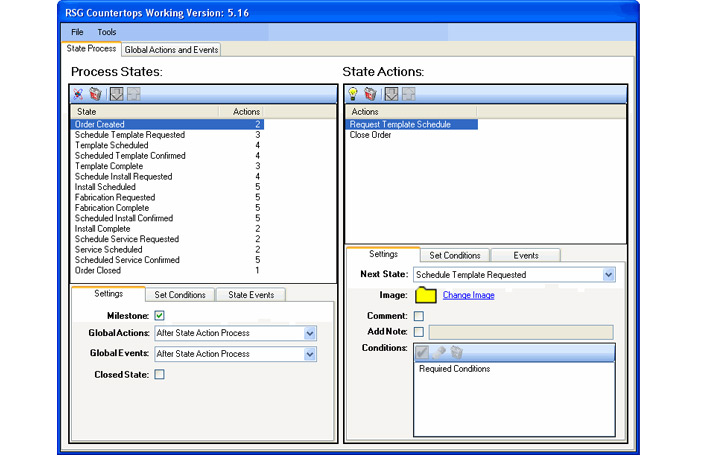Screen dimensions: 707x458
Task: Click the Actions column header in State Actions
Action: (x=411, y=111)
